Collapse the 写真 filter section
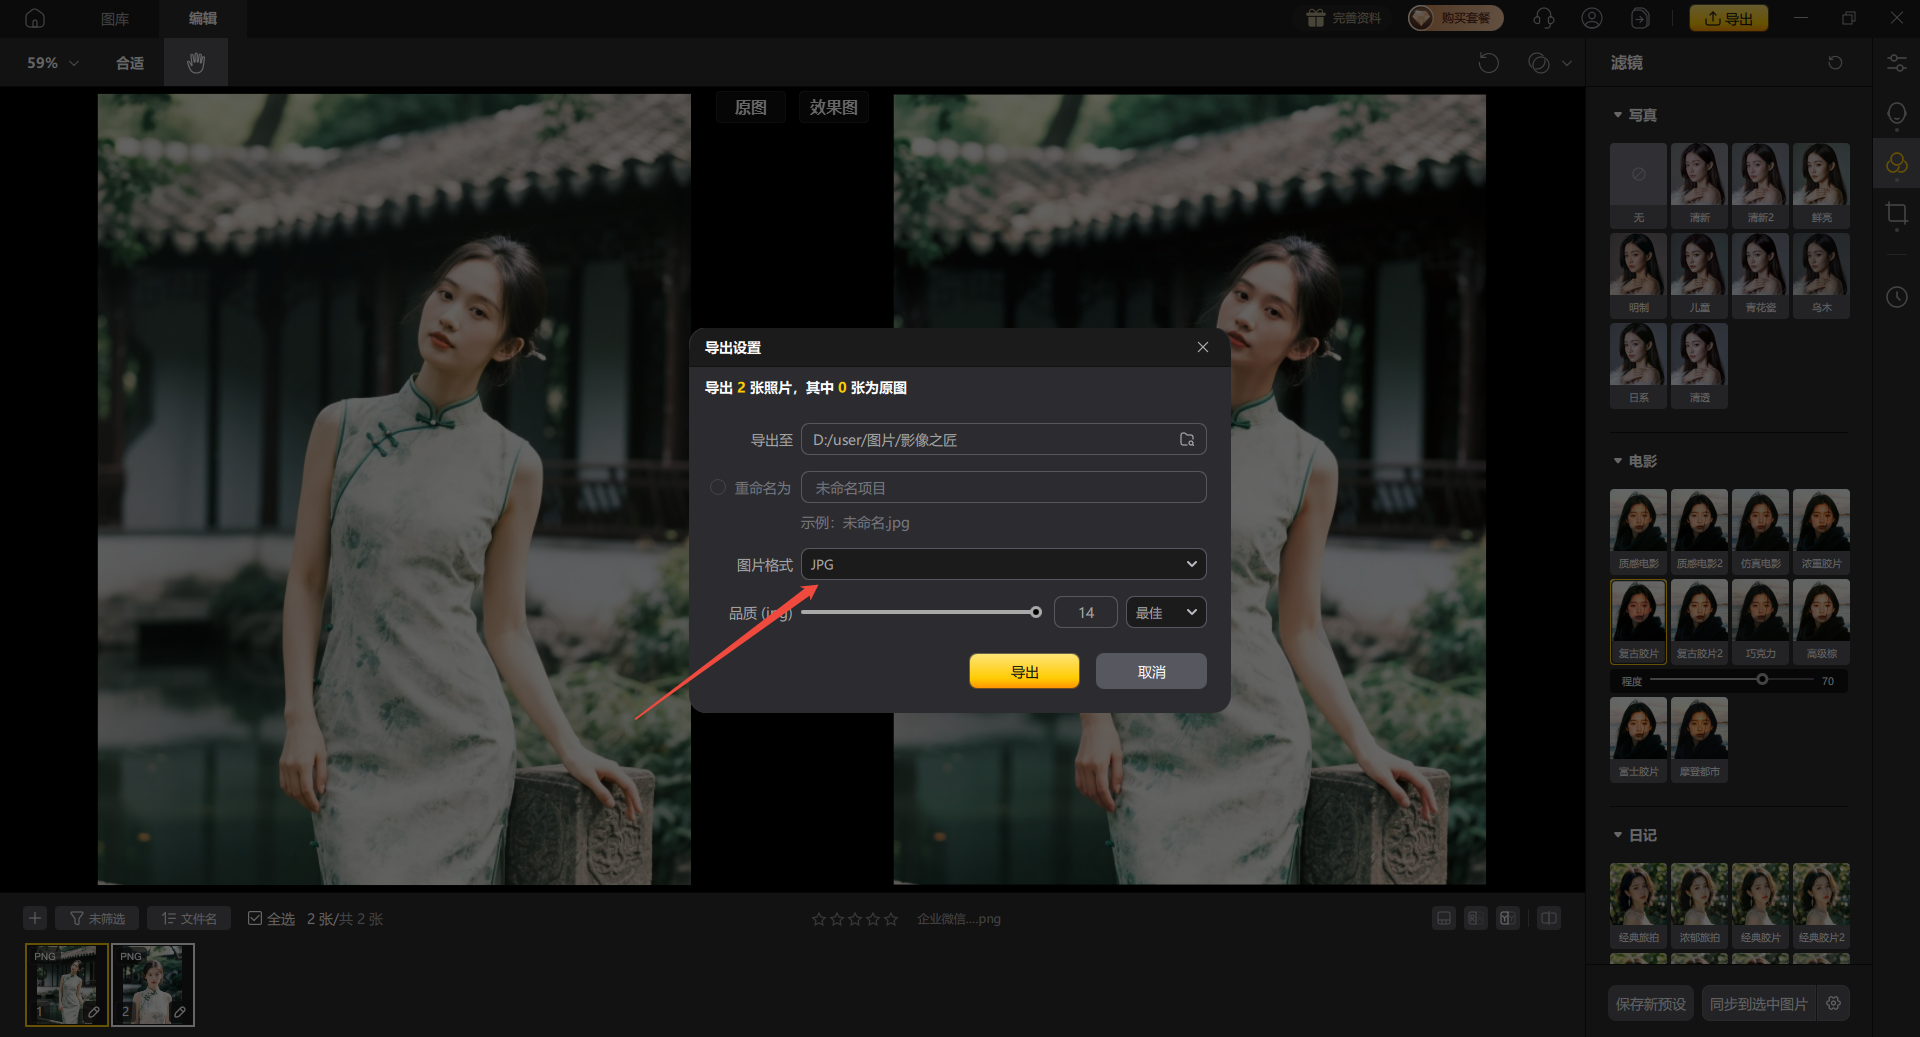Viewport: 1920px width, 1037px height. pyautogui.click(x=1618, y=115)
